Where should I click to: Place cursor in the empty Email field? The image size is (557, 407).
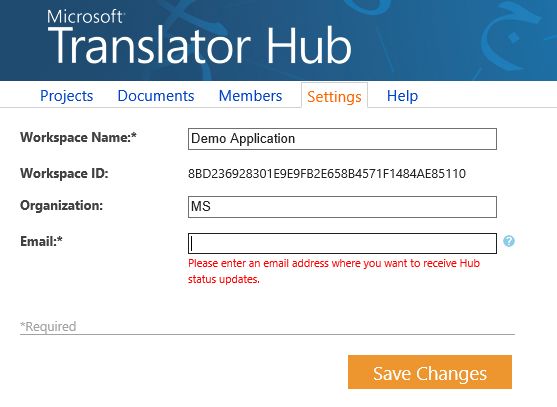(x=342, y=243)
